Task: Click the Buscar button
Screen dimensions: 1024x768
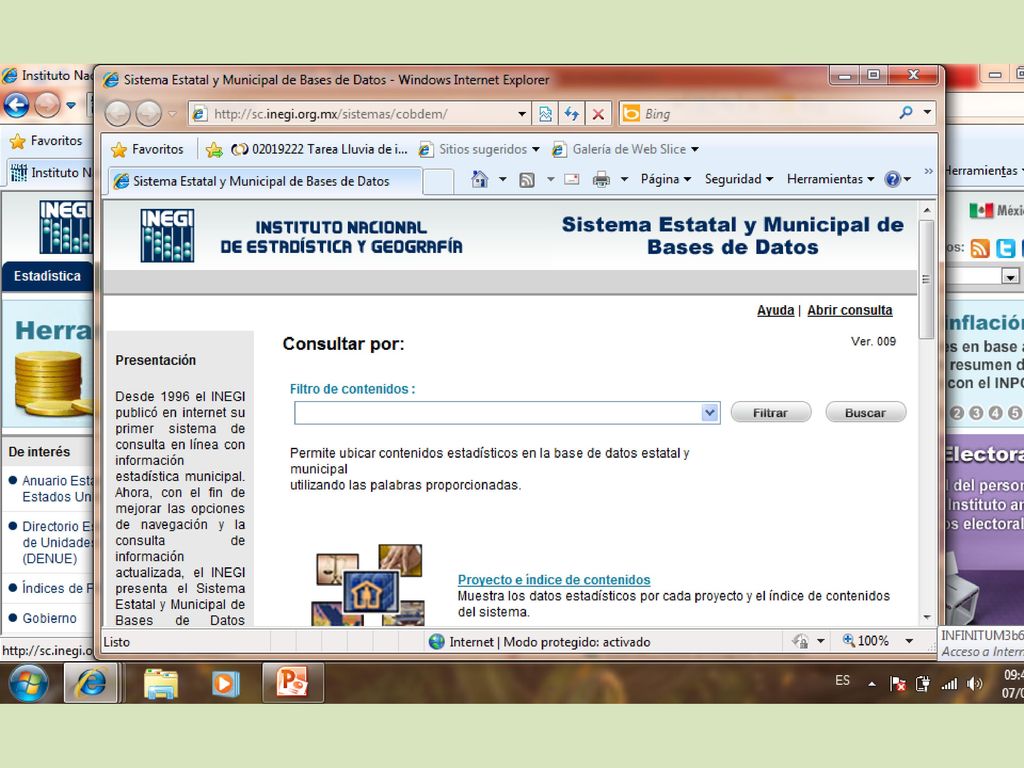Action: (x=865, y=413)
